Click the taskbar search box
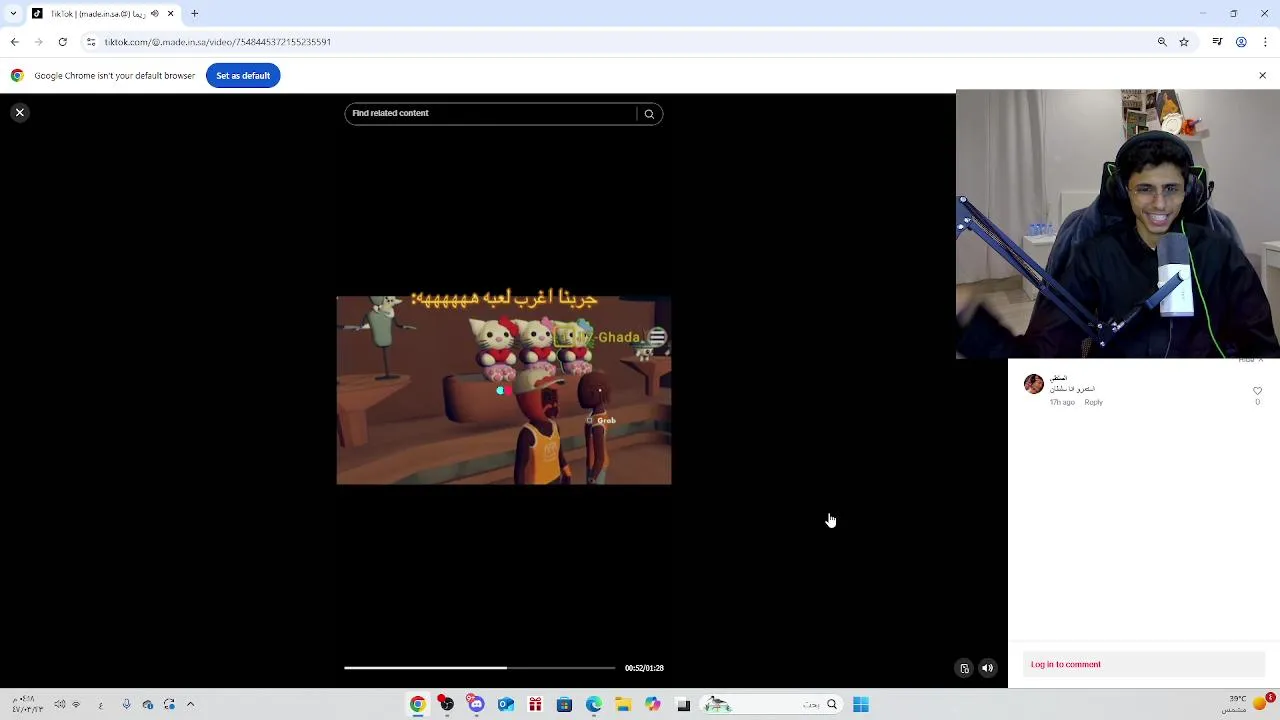The width and height of the screenshot is (1280, 720). pyautogui.click(x=772, y=705)
